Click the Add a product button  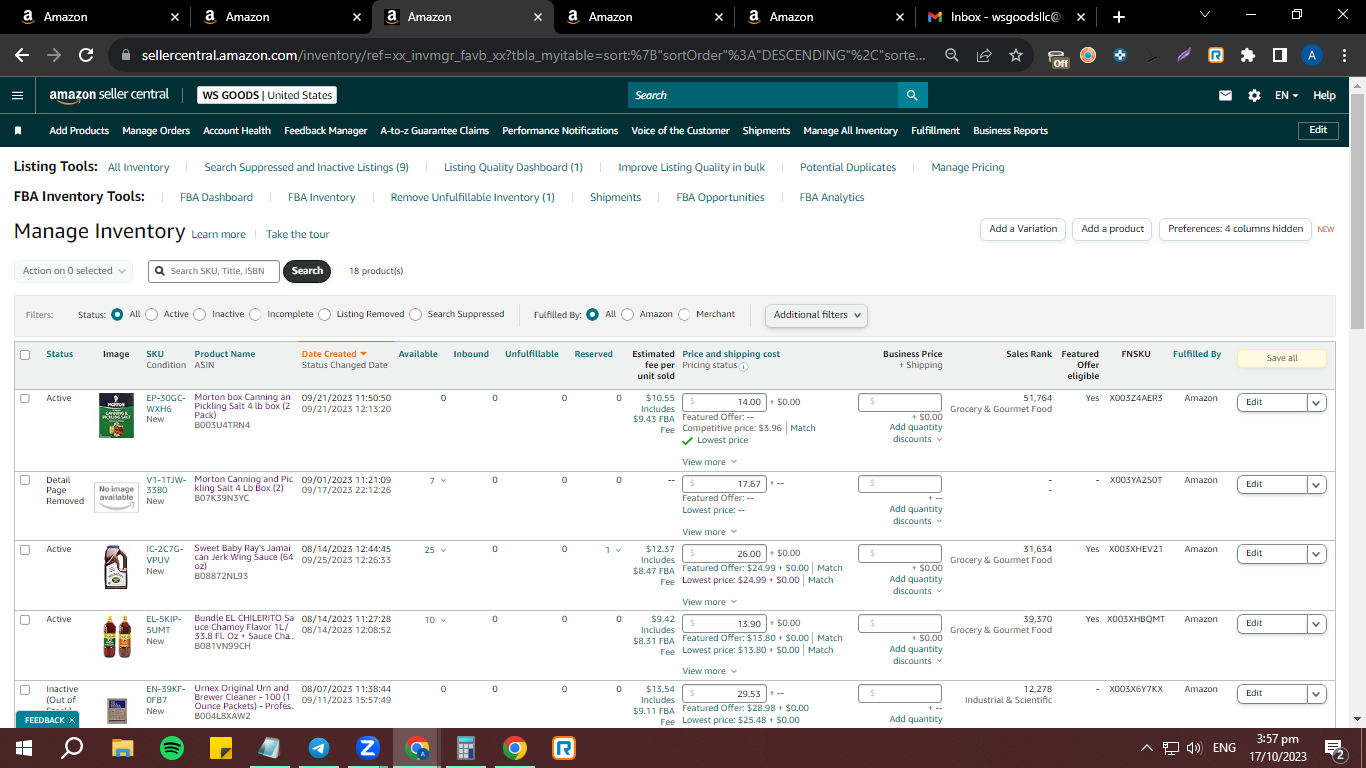[x=1112, y=229]
